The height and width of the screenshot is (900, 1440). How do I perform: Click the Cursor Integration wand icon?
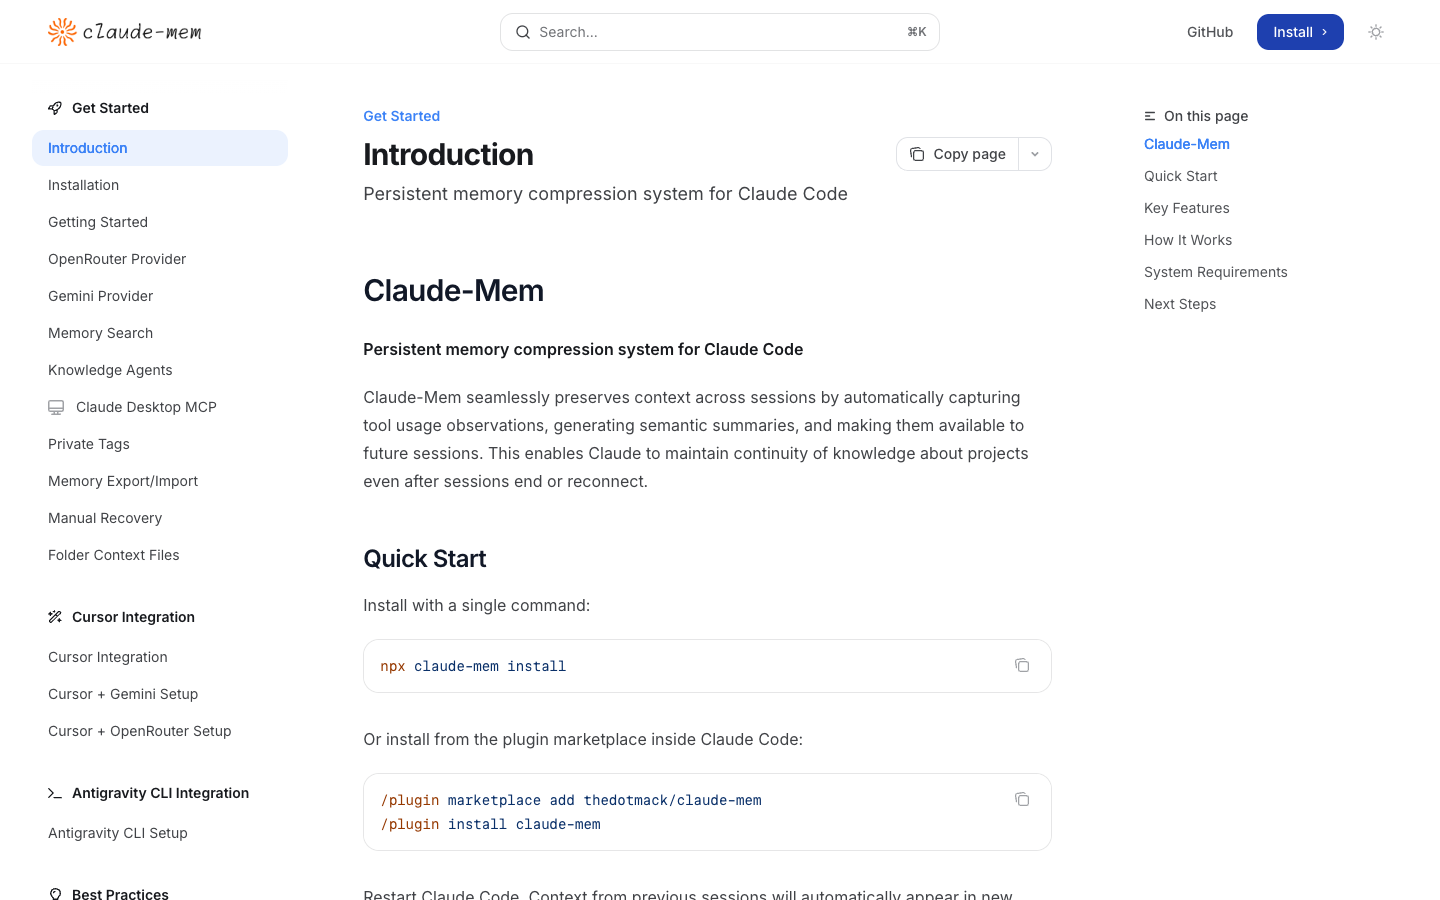tap(55, 617)
